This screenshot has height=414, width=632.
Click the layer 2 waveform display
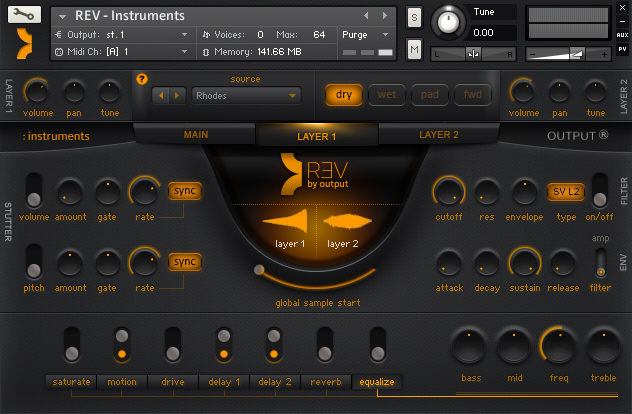coord(347,223)
